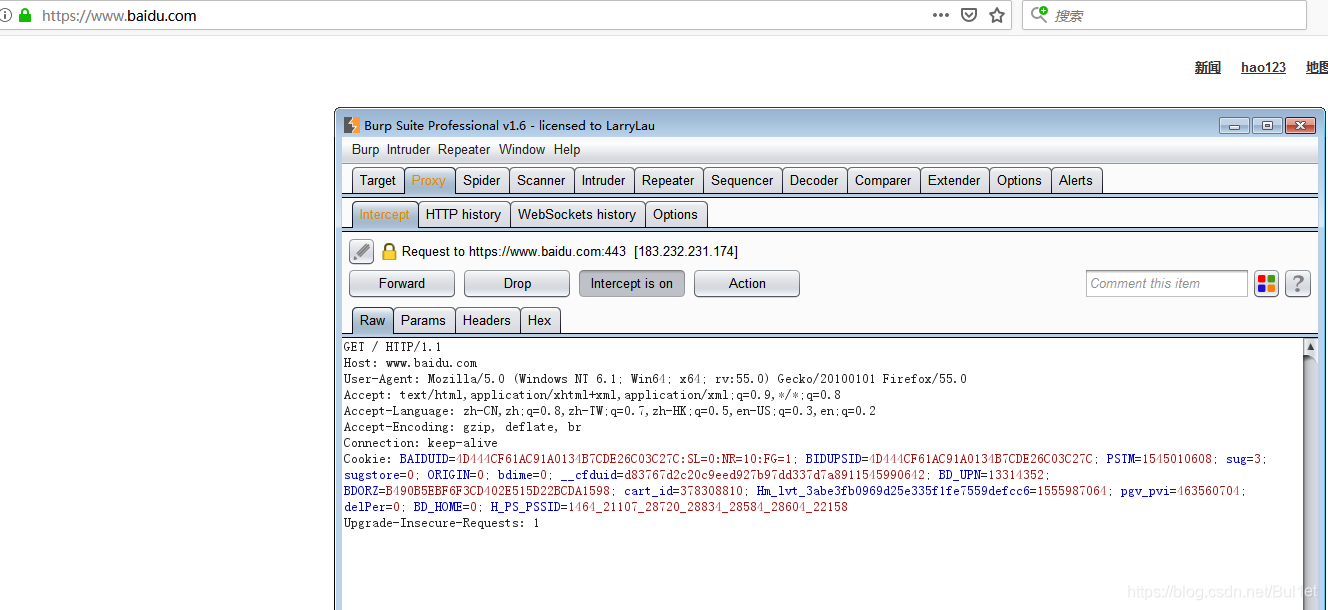Switch to the Hex view tab
The image size is (1328, 610).
pos(540,321)
